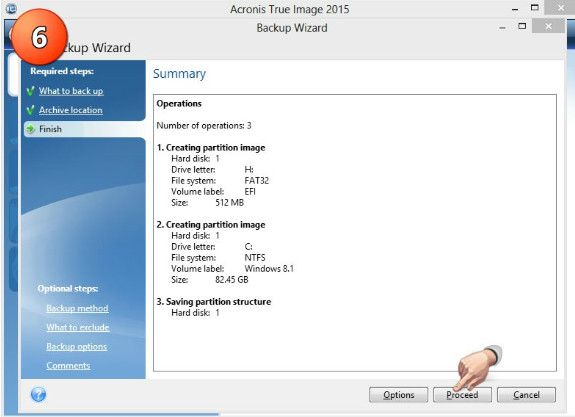Click the 'Required steps:' sidebar heading

pos(62,71)
